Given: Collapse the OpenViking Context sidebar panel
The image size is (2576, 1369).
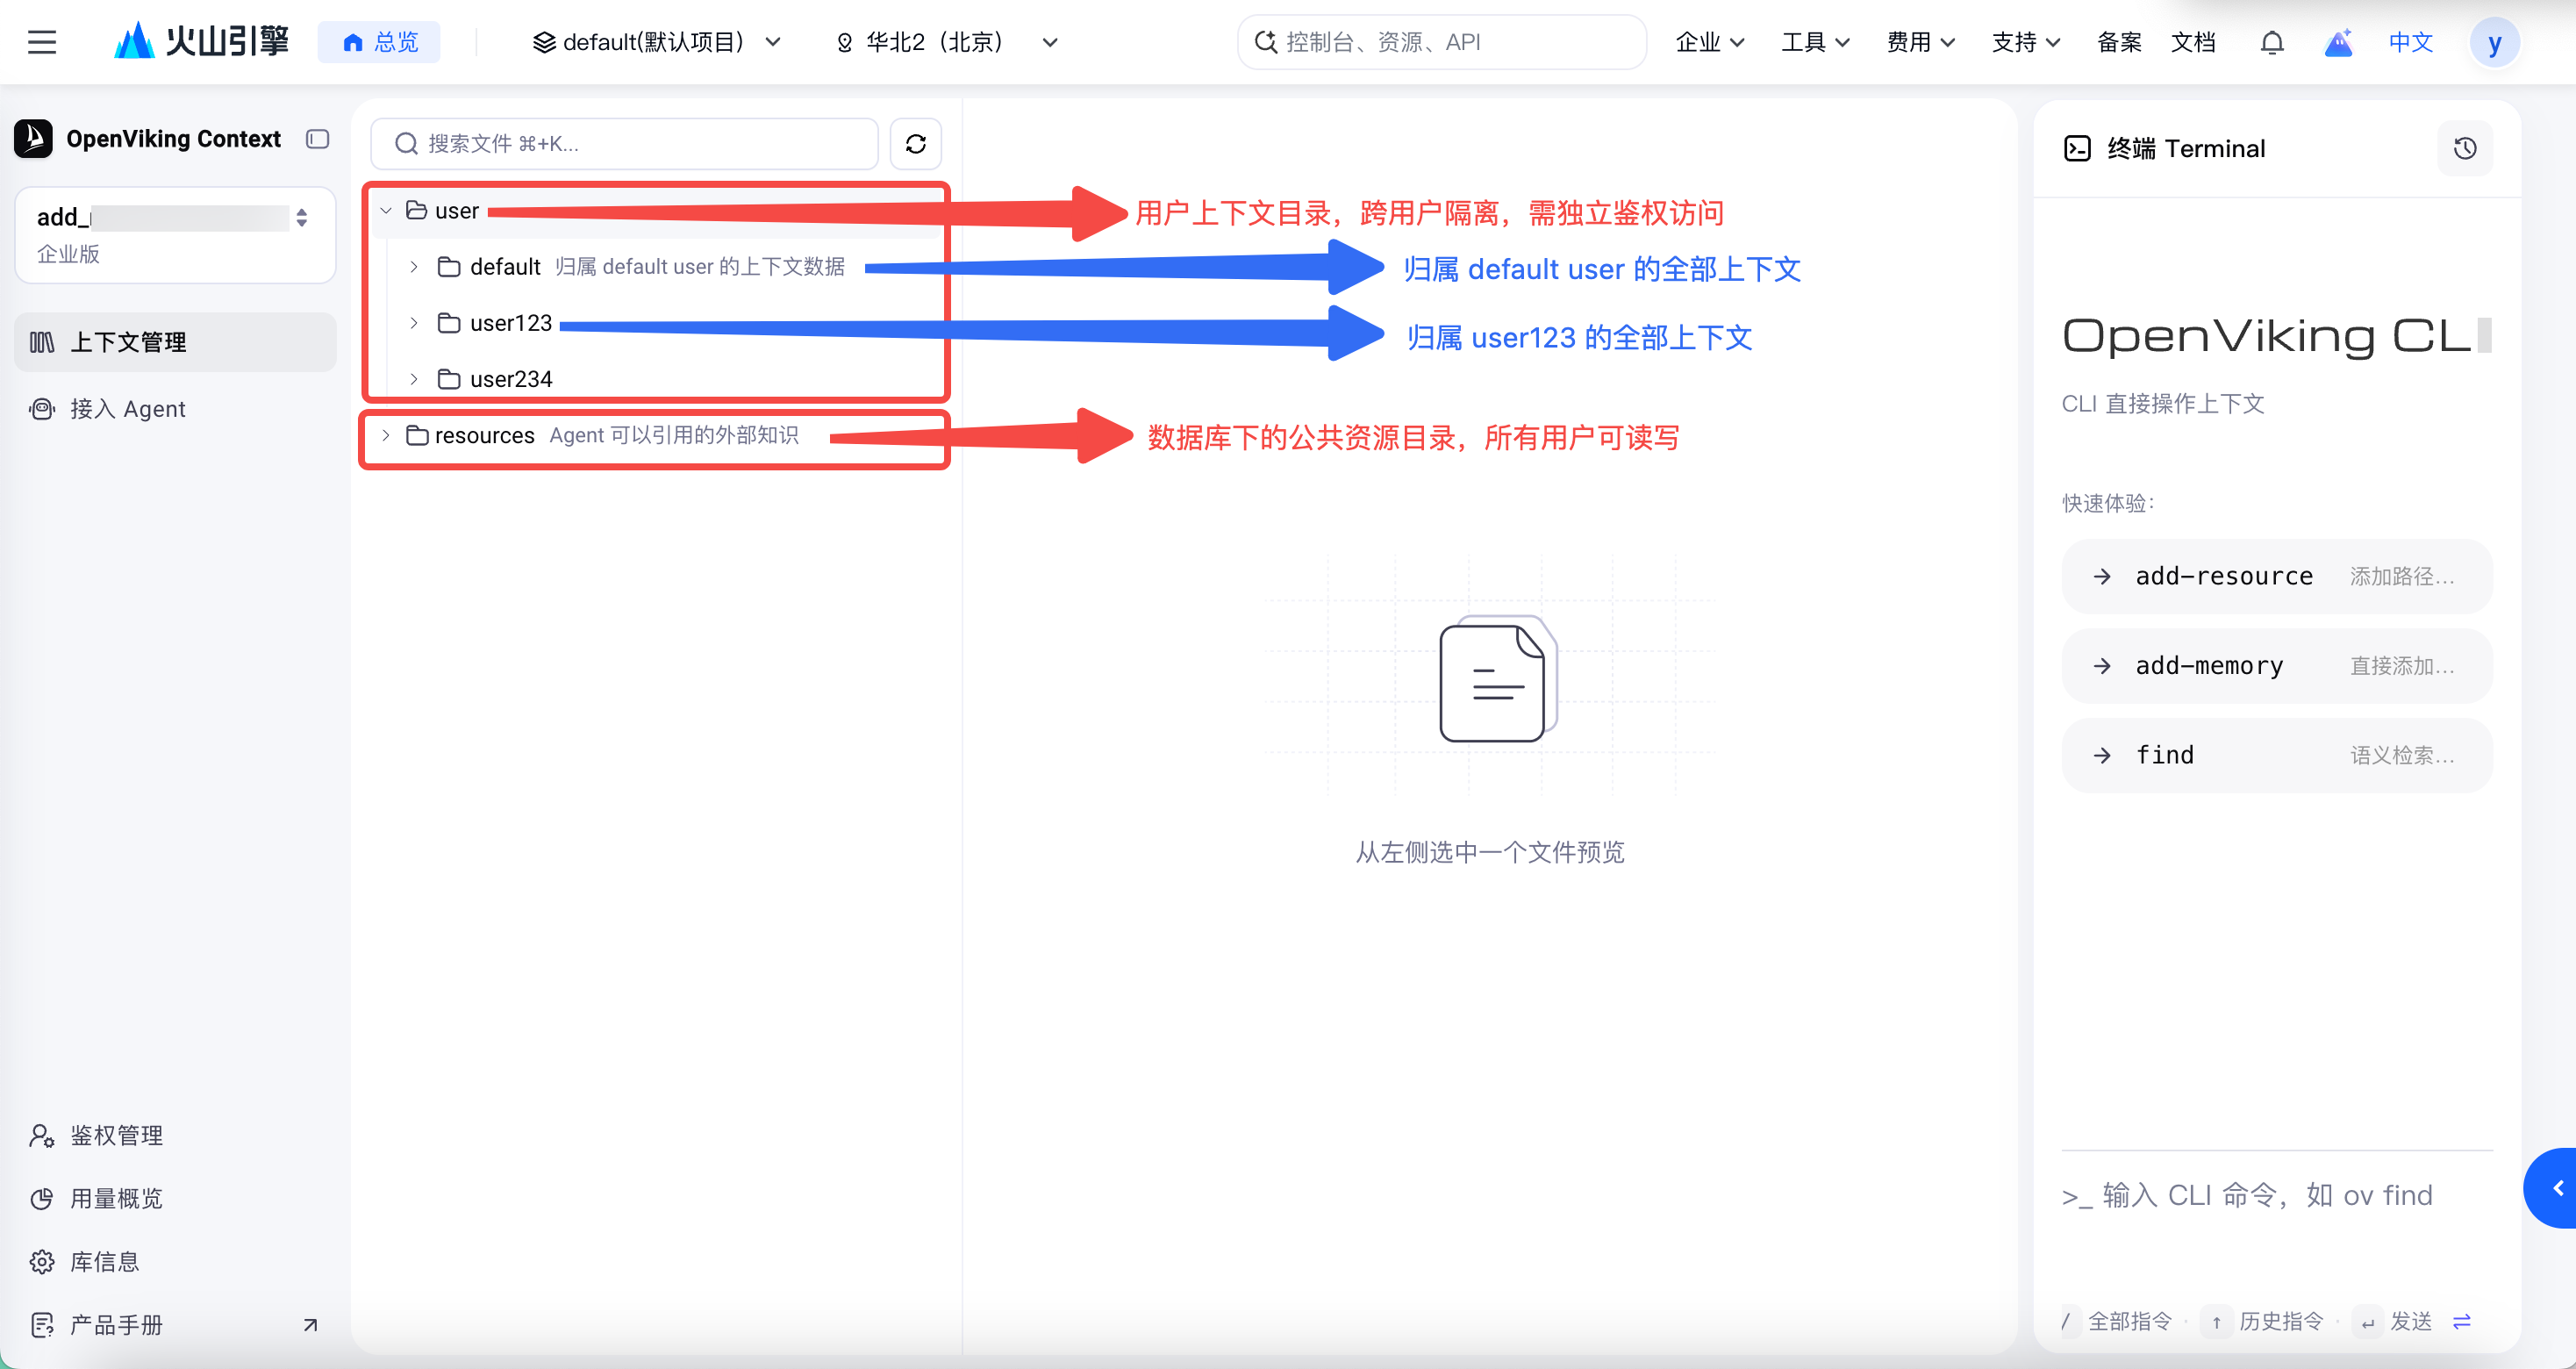Looking at the screenshot, I should coord(318,139).
